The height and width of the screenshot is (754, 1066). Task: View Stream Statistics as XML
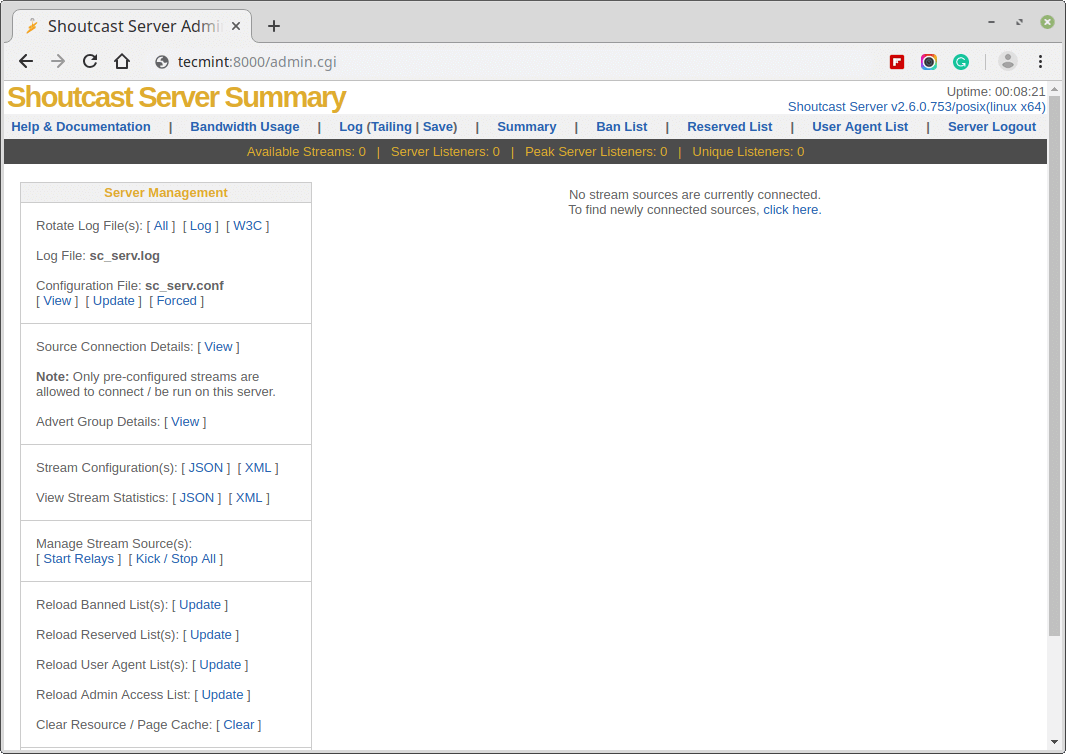249,498
